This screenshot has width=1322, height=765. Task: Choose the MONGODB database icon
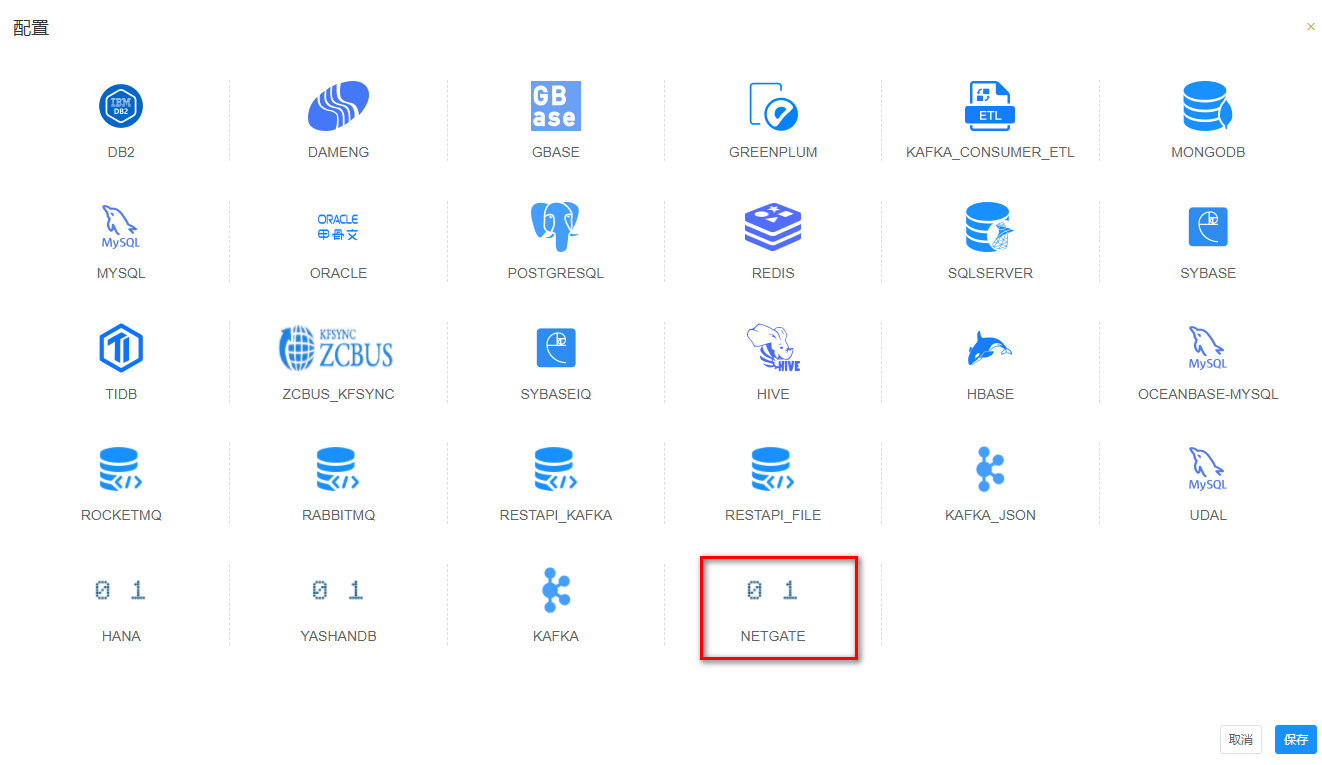click(1207, 107)
